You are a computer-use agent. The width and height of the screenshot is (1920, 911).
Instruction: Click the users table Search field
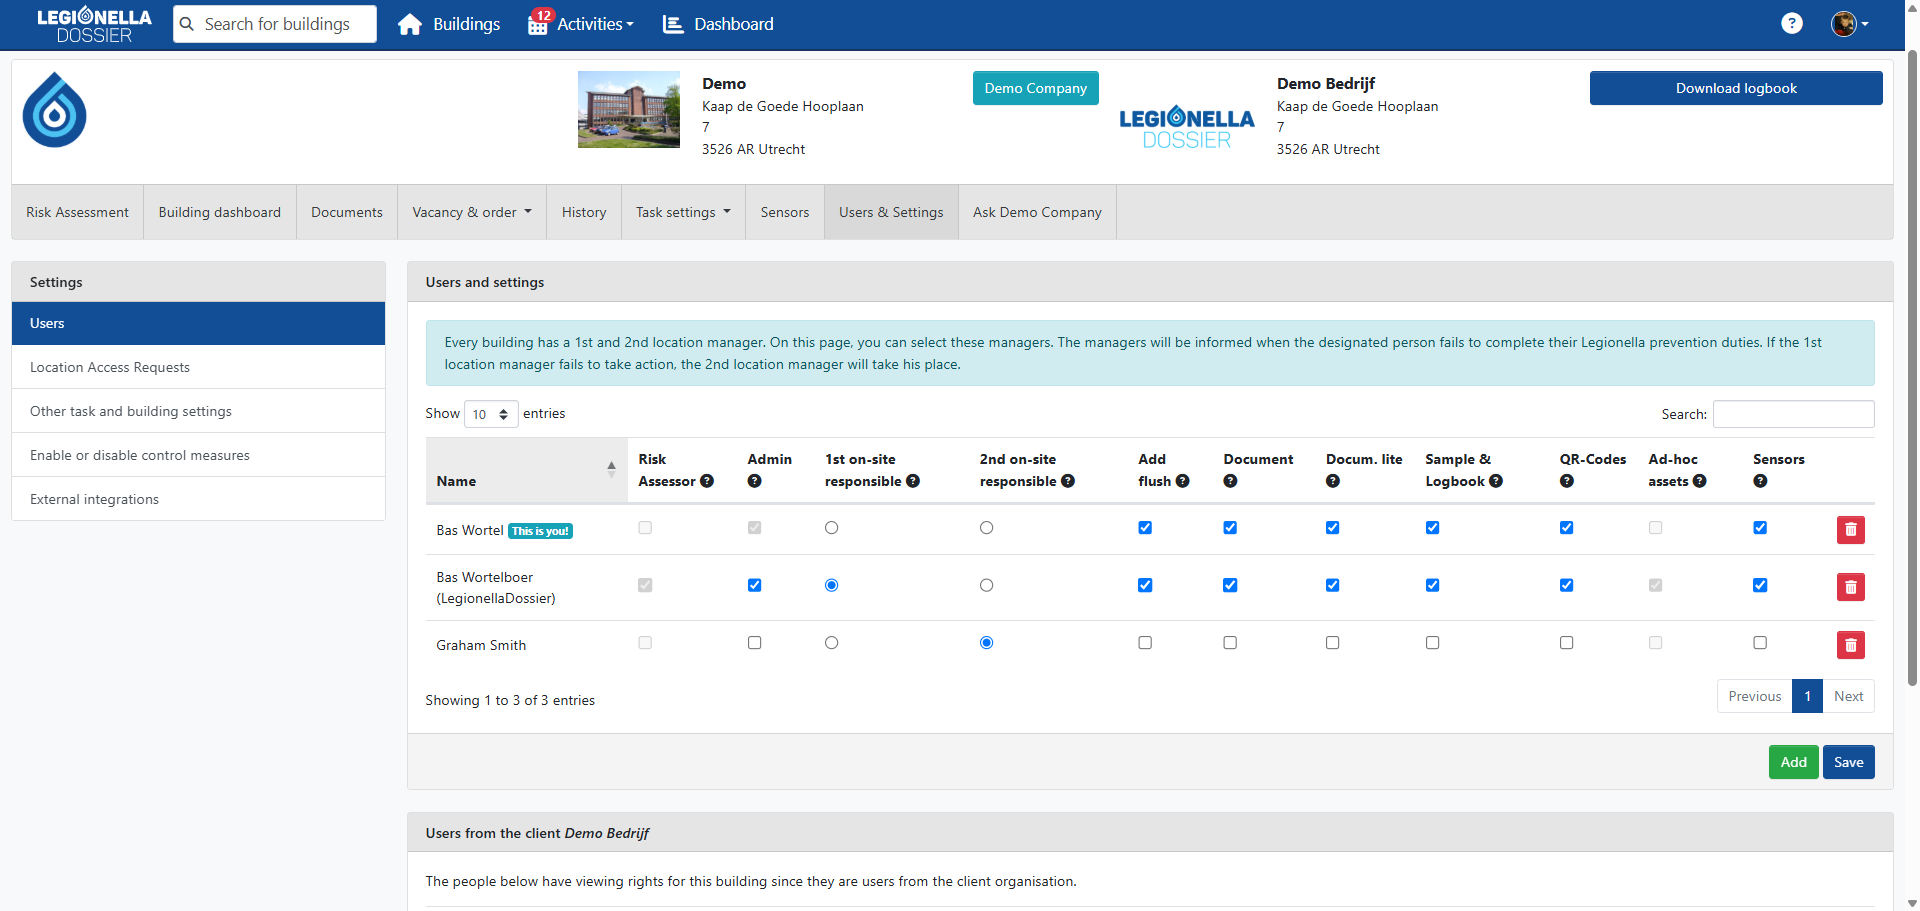pyautogui.click(x=1793, y=414)
